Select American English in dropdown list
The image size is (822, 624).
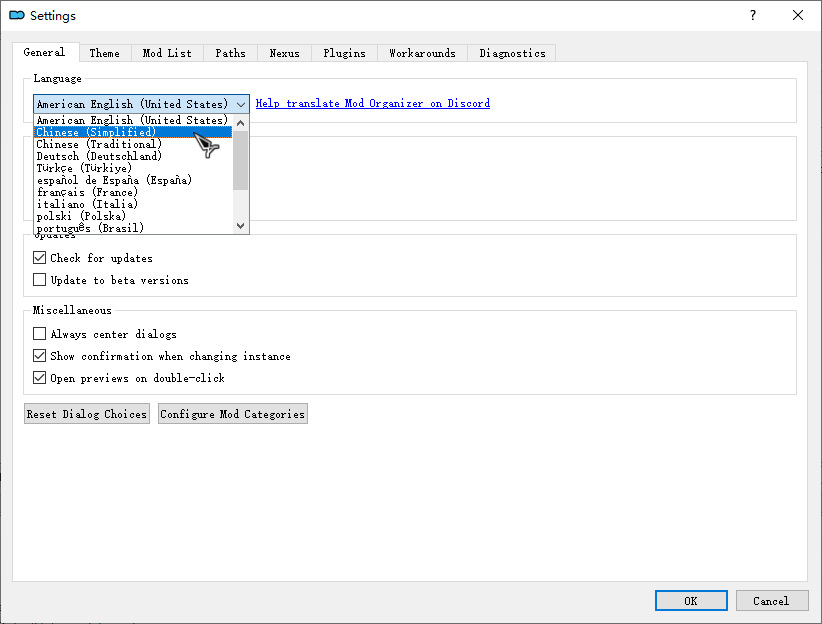point(133,120)
